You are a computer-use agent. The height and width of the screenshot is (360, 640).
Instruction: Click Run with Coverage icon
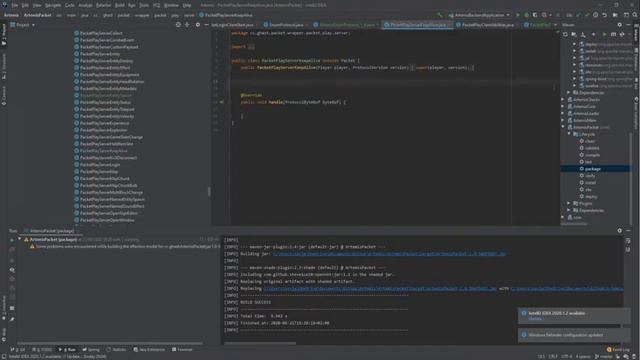pos(535,15)
